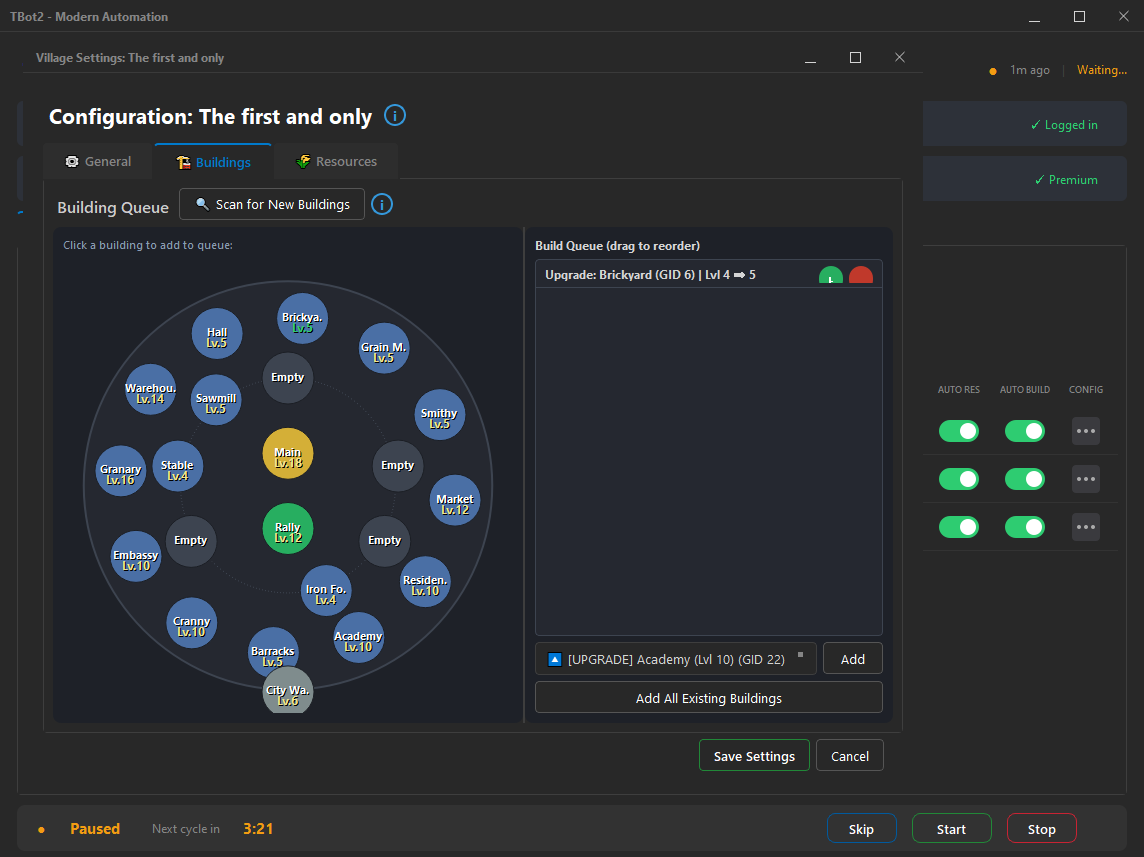The image size is (1144, 857).
Task: Switch to the Resources tab
Action: point(335,162)
